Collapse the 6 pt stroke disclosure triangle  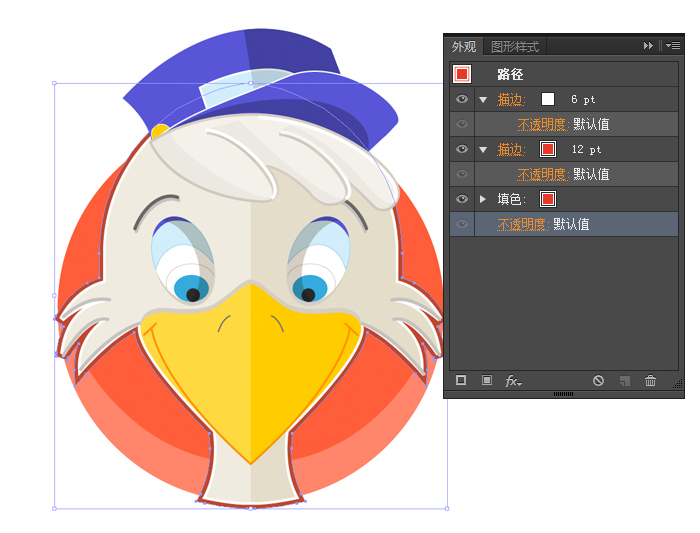483,99
